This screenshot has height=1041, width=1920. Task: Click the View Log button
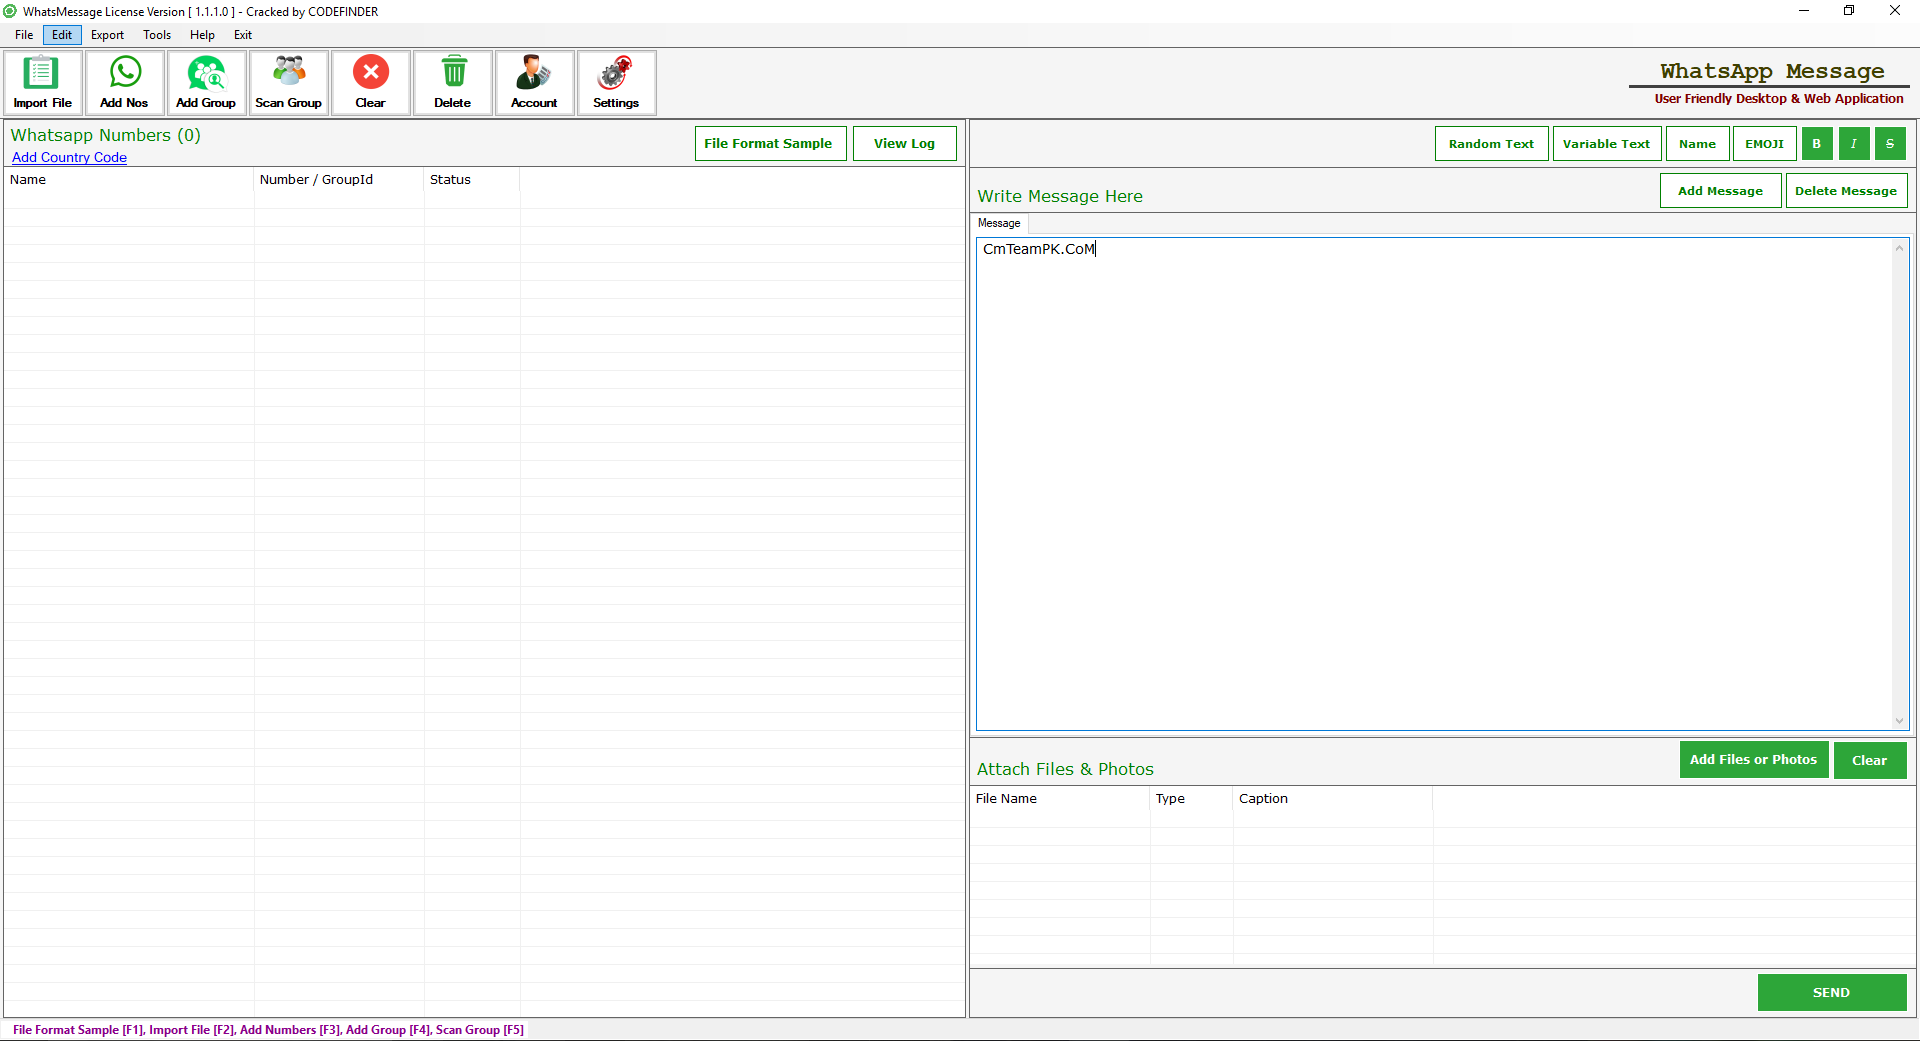click(905, 143)
